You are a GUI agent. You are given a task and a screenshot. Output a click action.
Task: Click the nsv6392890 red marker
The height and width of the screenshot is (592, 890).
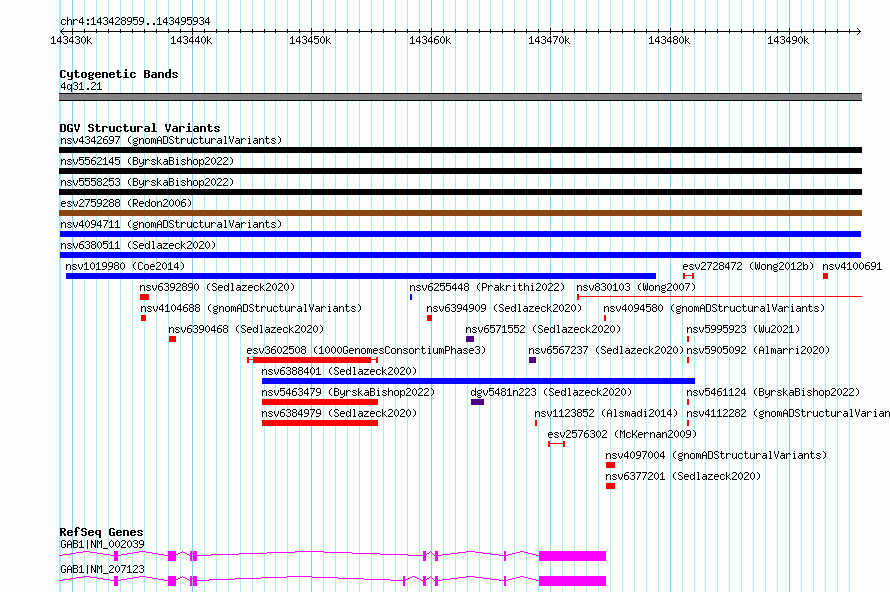pos(144,297)
